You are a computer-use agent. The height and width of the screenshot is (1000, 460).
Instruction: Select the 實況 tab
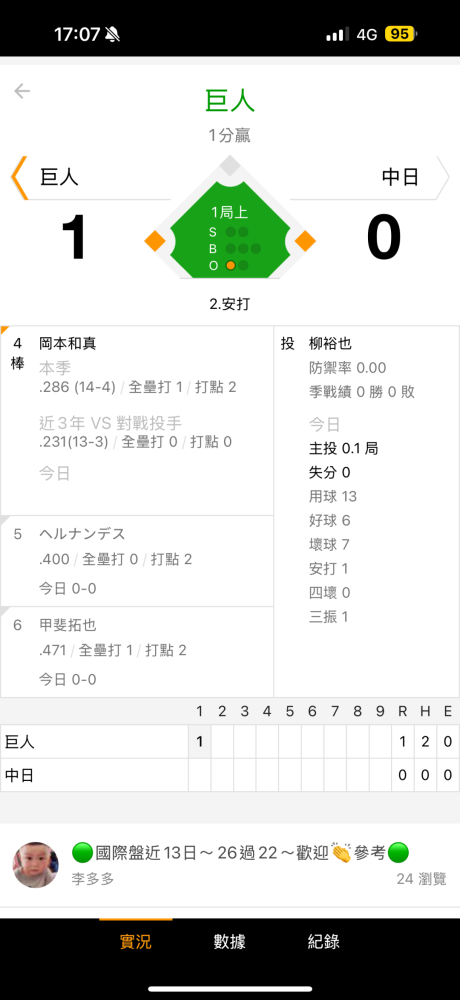(136, 941)
